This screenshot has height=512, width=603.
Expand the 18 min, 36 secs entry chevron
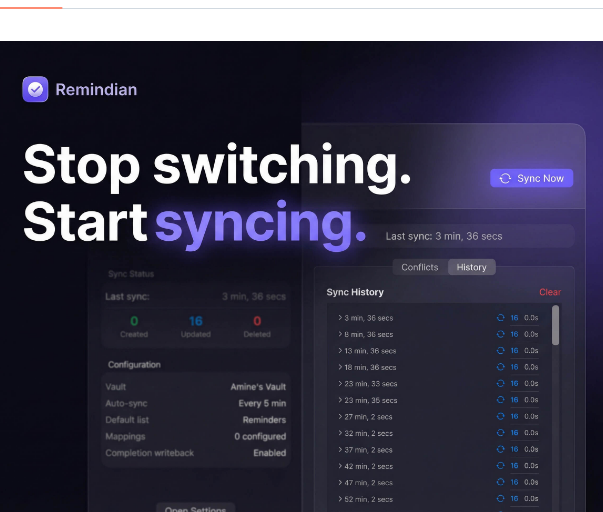(x=340, y=367)
